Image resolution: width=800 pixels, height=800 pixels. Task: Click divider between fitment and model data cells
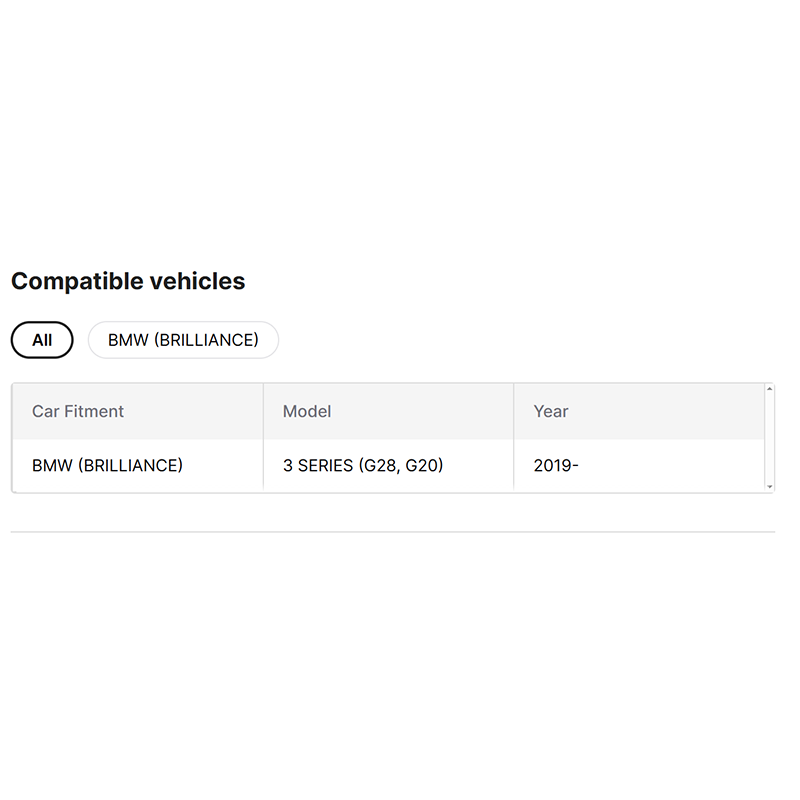263,465
